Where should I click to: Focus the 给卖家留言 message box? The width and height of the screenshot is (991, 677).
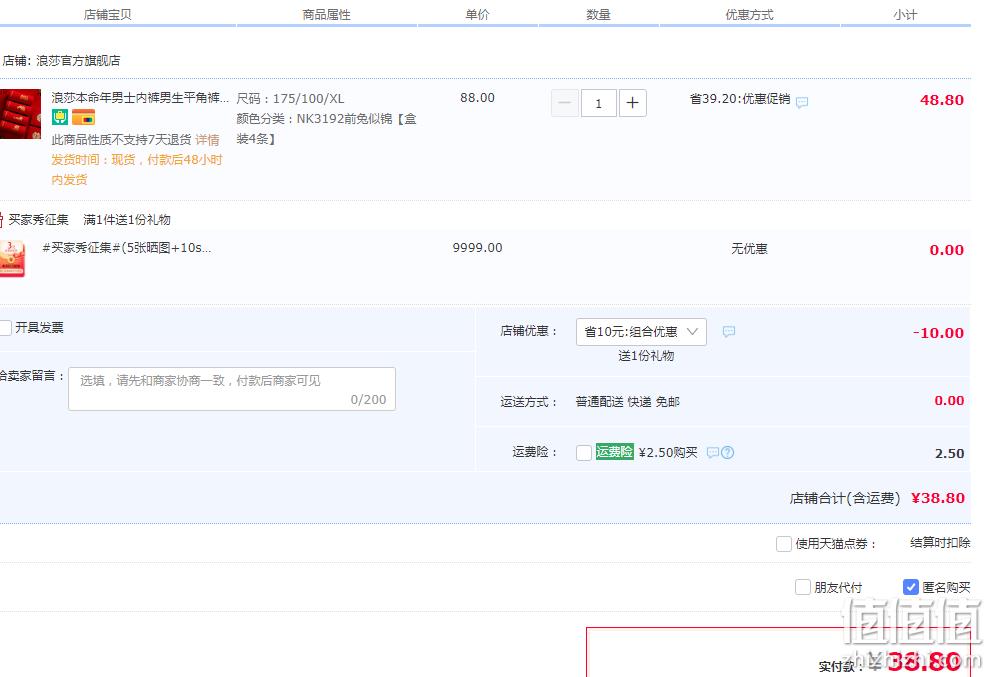coord(232,389)
